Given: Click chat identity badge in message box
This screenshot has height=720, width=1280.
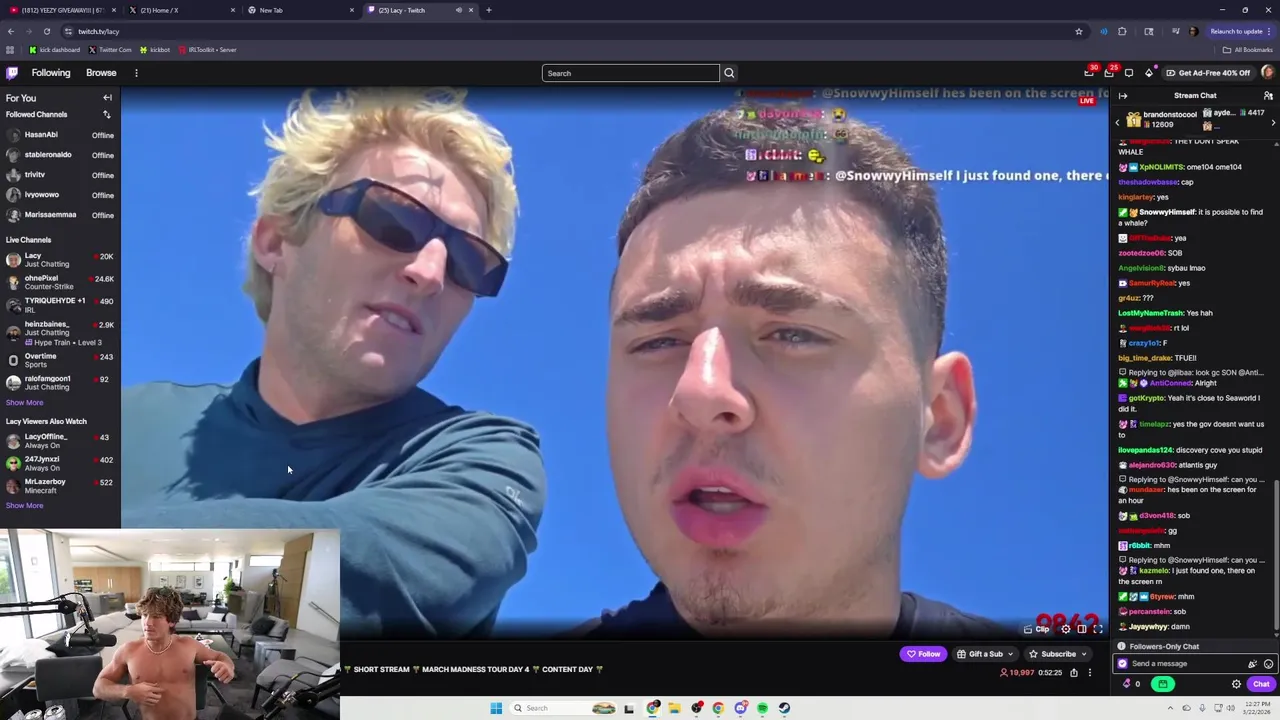Looking at the screenshot, I should 1122,664.
